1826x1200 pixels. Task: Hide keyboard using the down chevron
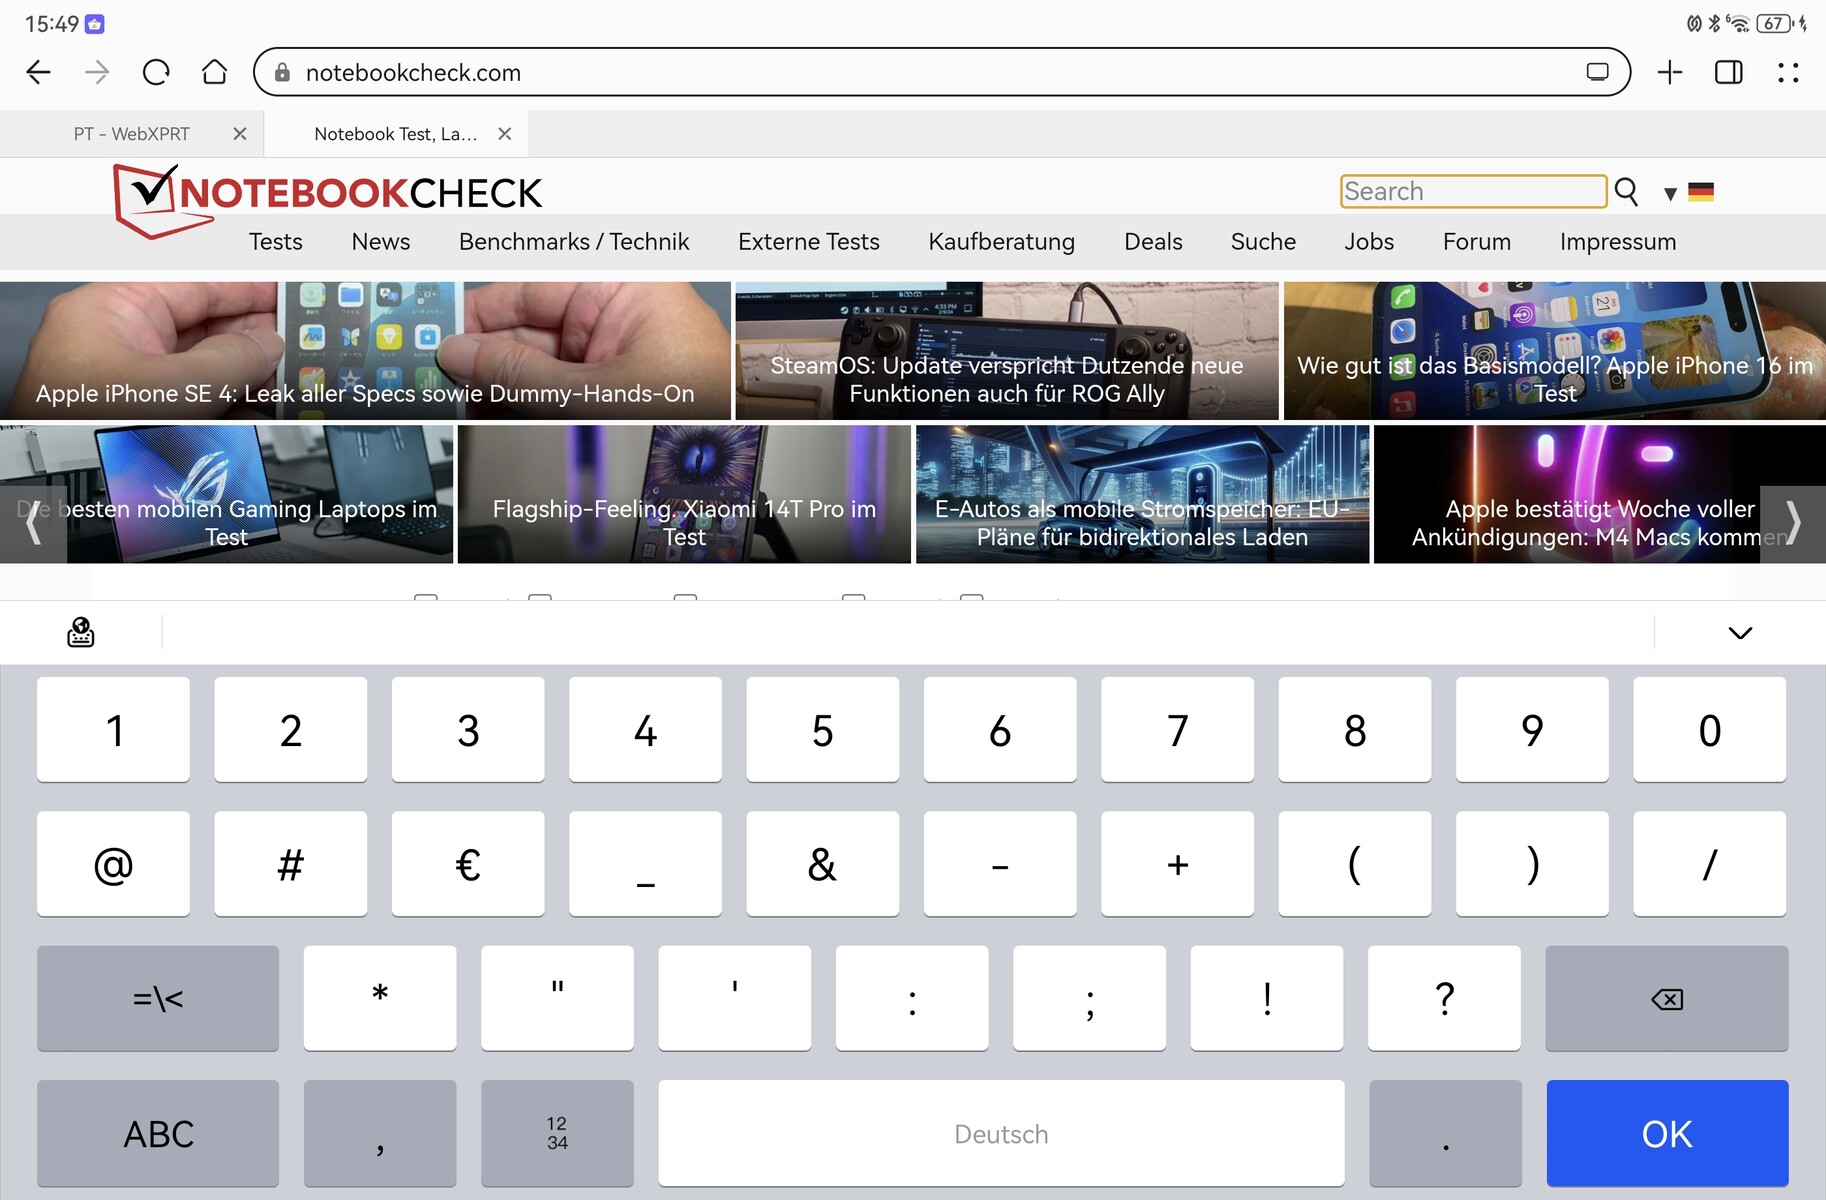(1740, 633)
